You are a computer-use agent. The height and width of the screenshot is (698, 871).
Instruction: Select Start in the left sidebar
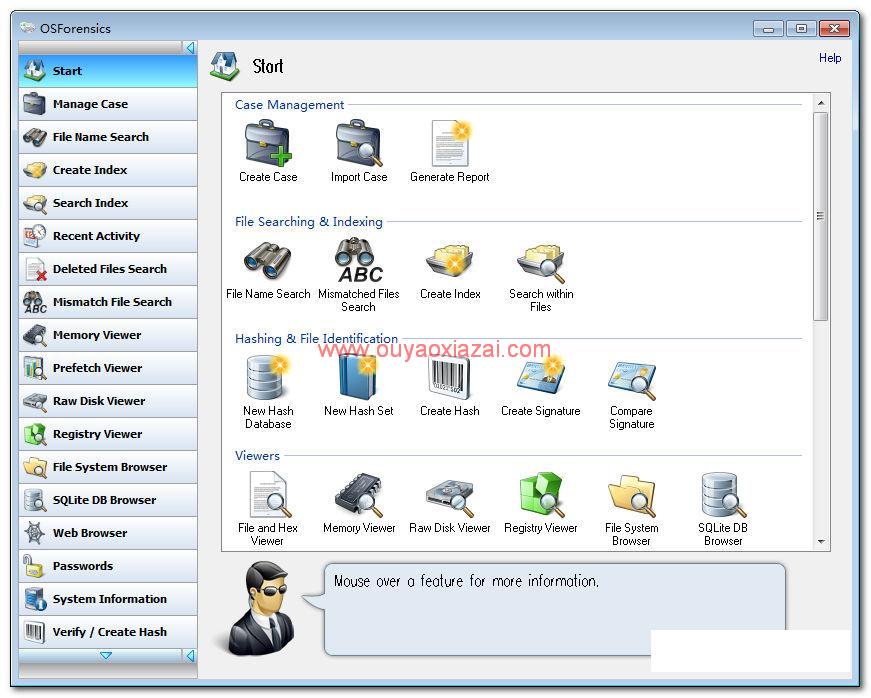click(108, 71)
